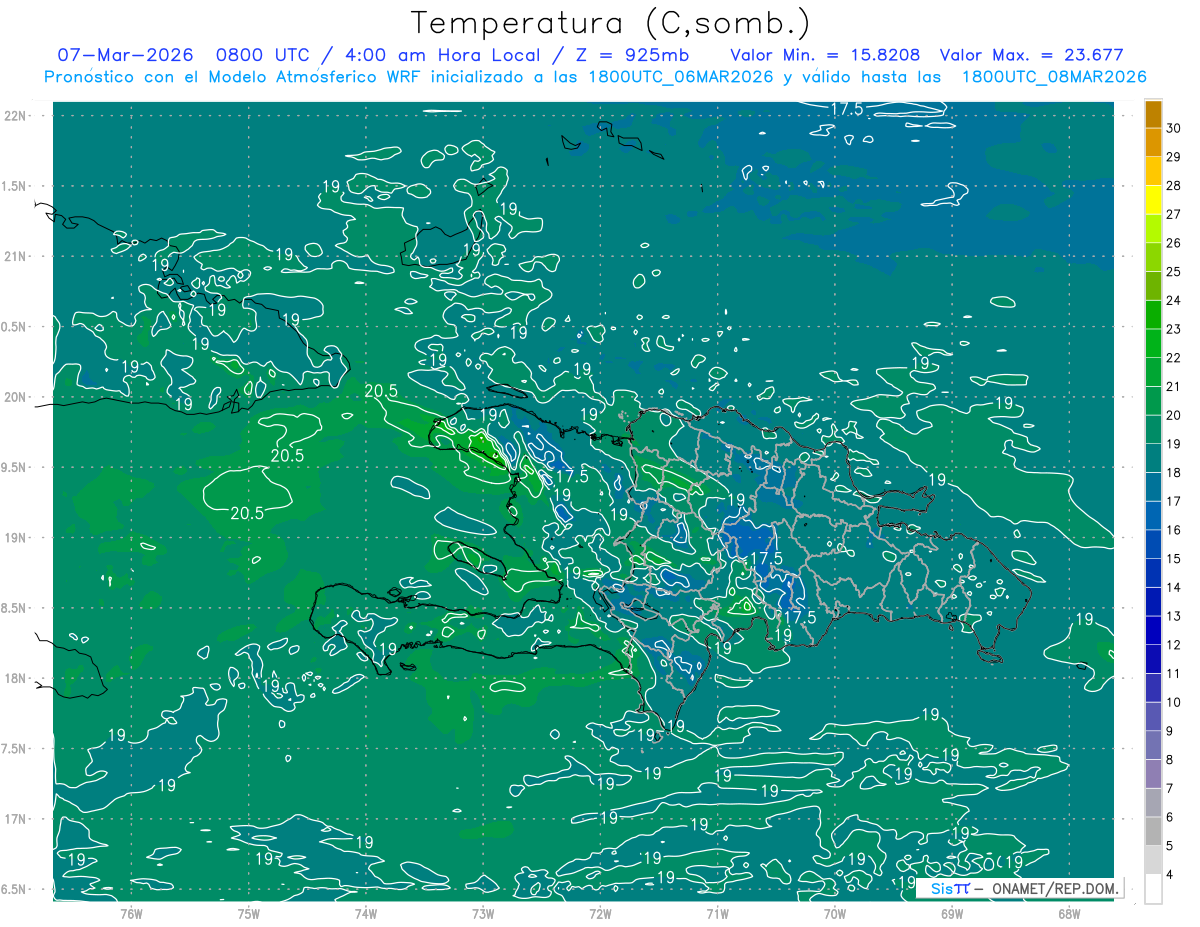Viewport: 1200px width, 927px height.
Task: Click the color scale label '23'
Action: (1173, 329)
